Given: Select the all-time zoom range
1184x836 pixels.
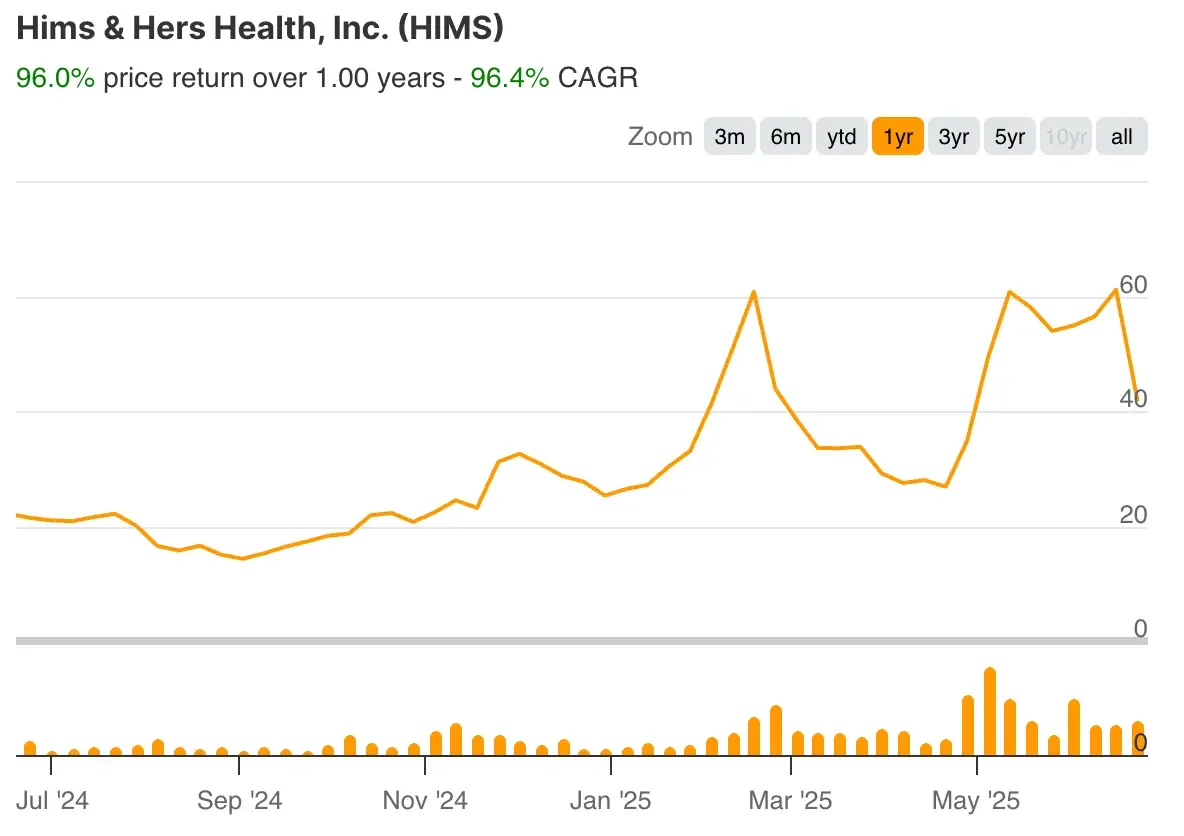Looking at the screenshot, I should [1121, 136].
